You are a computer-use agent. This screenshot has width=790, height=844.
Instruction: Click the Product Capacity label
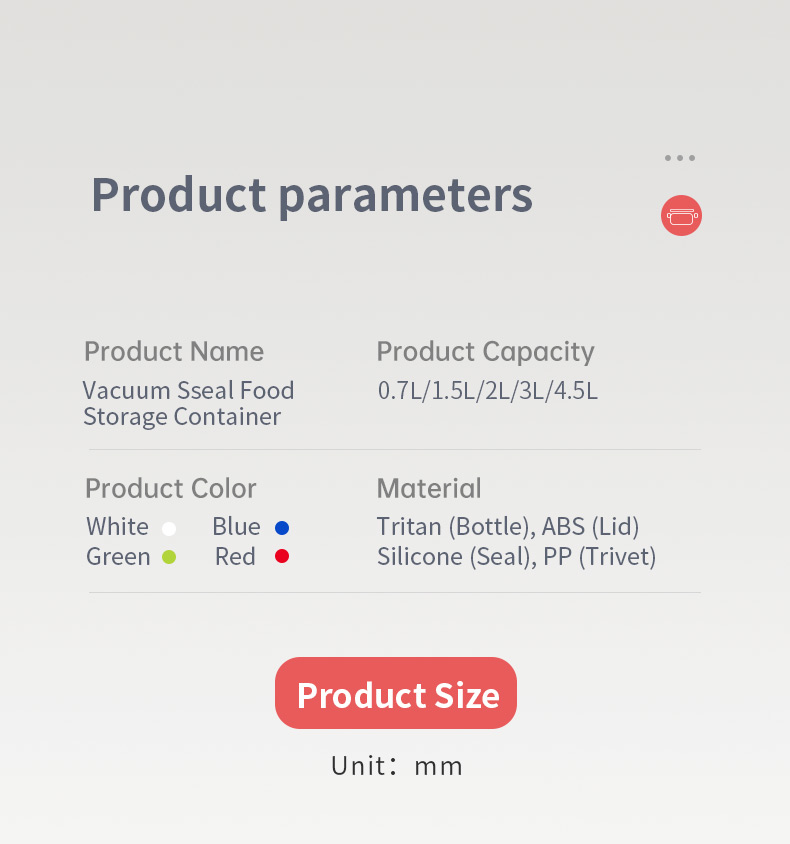click(x=485, y=353)
